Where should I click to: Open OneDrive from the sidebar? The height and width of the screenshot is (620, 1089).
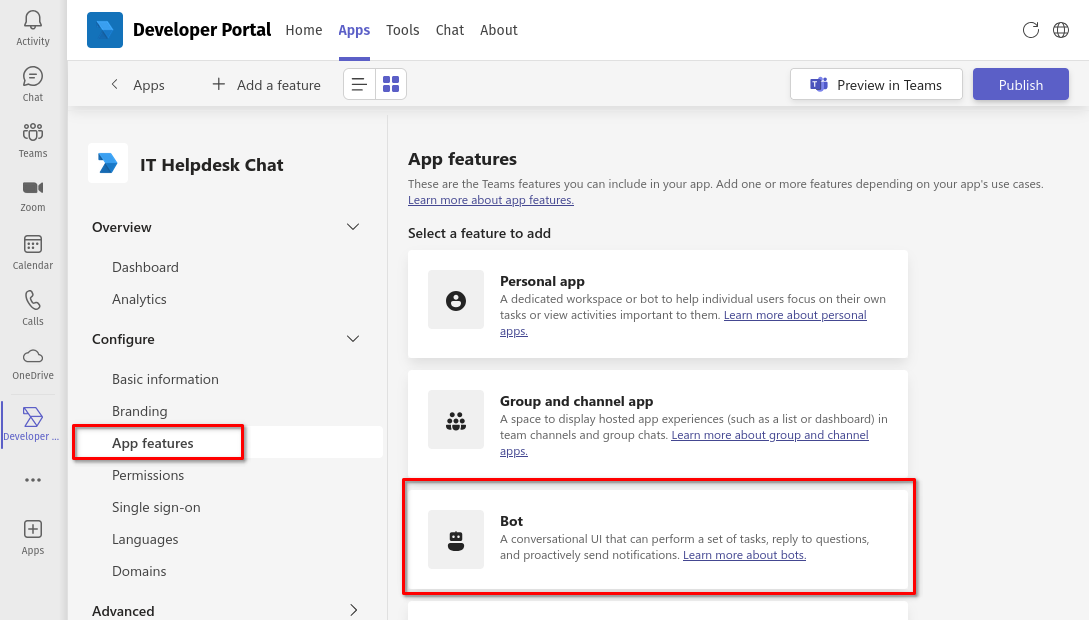tap(33, 365)
